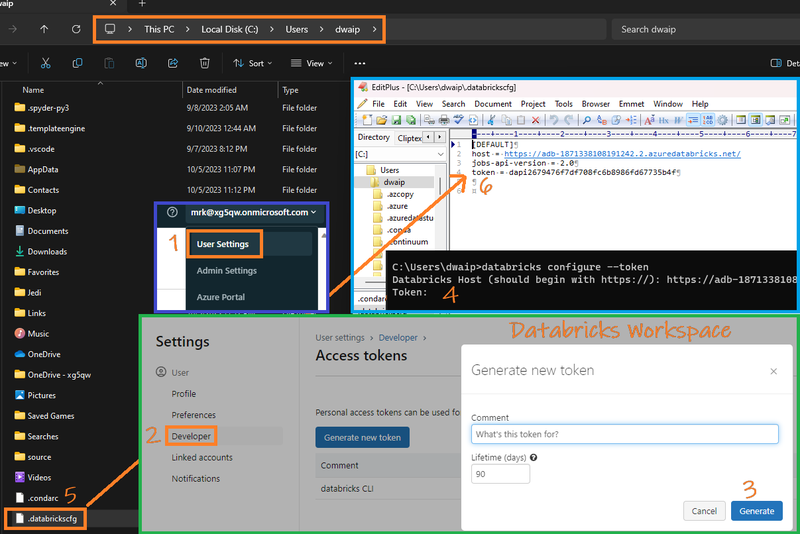Viewport: 800px width, 534px height.
Task: Open the View dropdown in Explorer
Action: 311,63
